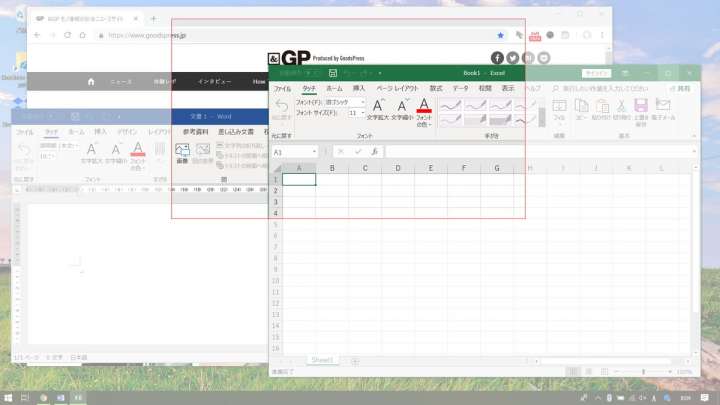Open the quick access toolbar customize arrow in Excel
Screen dimensions: 720x405
point(380,73)
